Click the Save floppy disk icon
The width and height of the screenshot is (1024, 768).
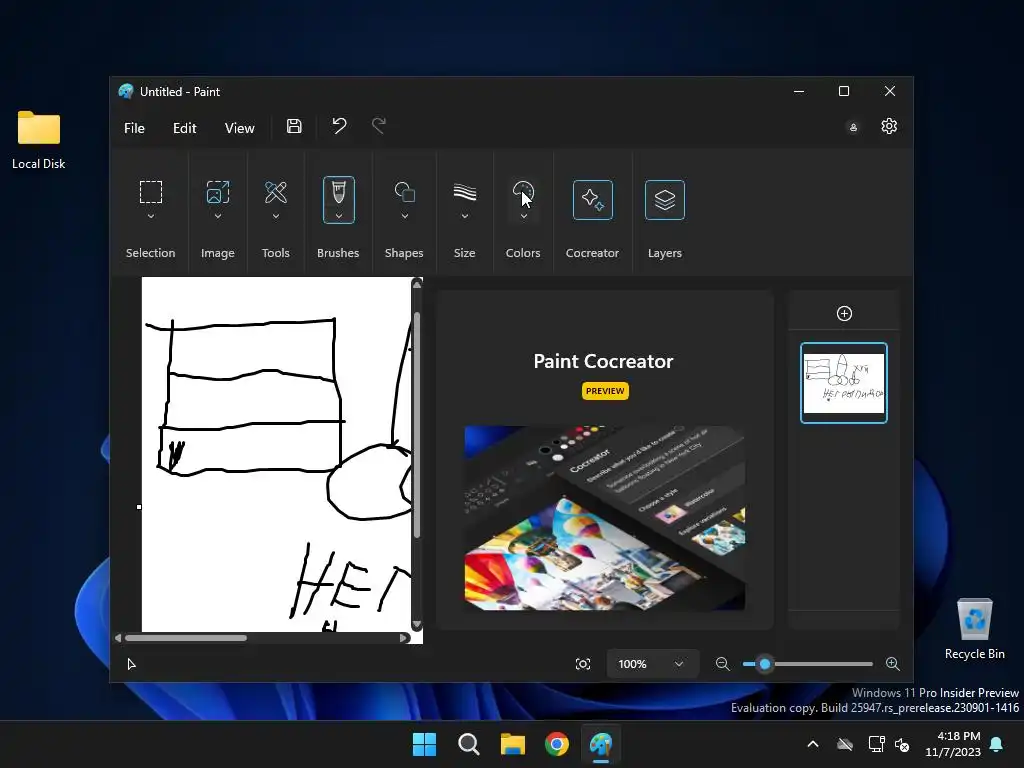(x=294, y=127)
